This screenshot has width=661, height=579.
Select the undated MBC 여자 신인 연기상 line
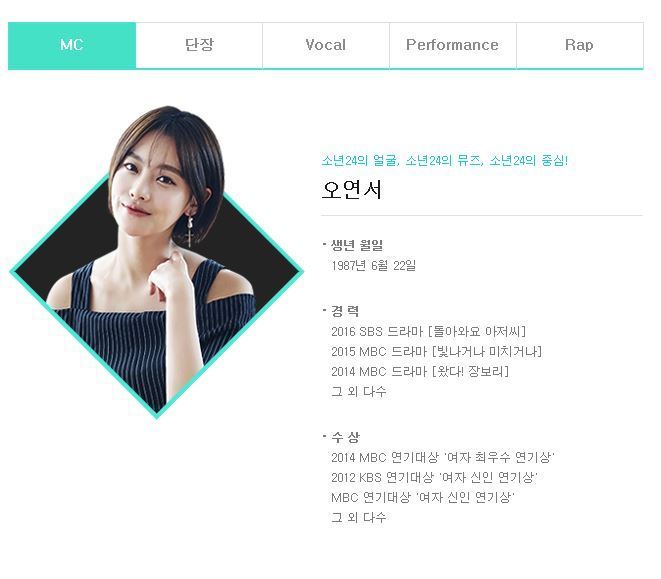[x=423, y=497]
